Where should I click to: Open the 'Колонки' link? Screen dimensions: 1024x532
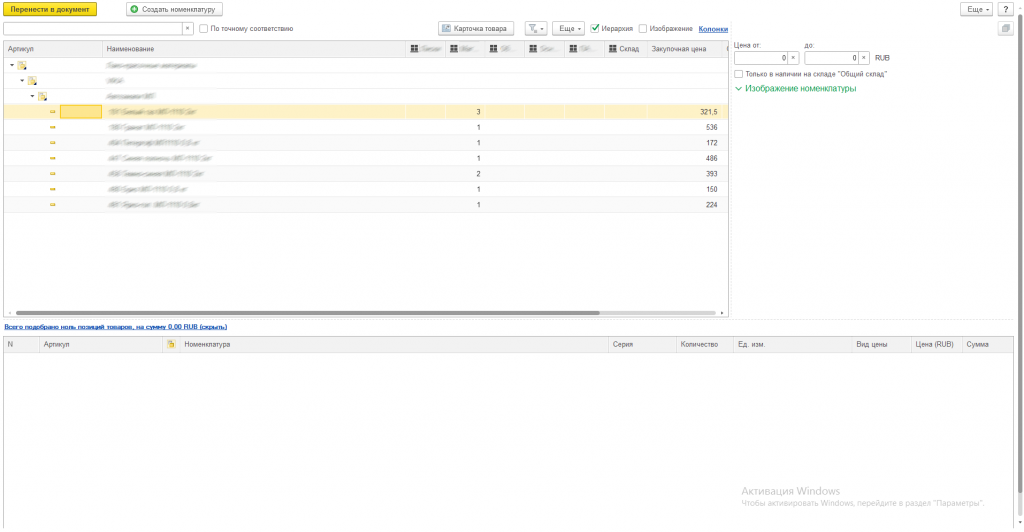point(713,29)
